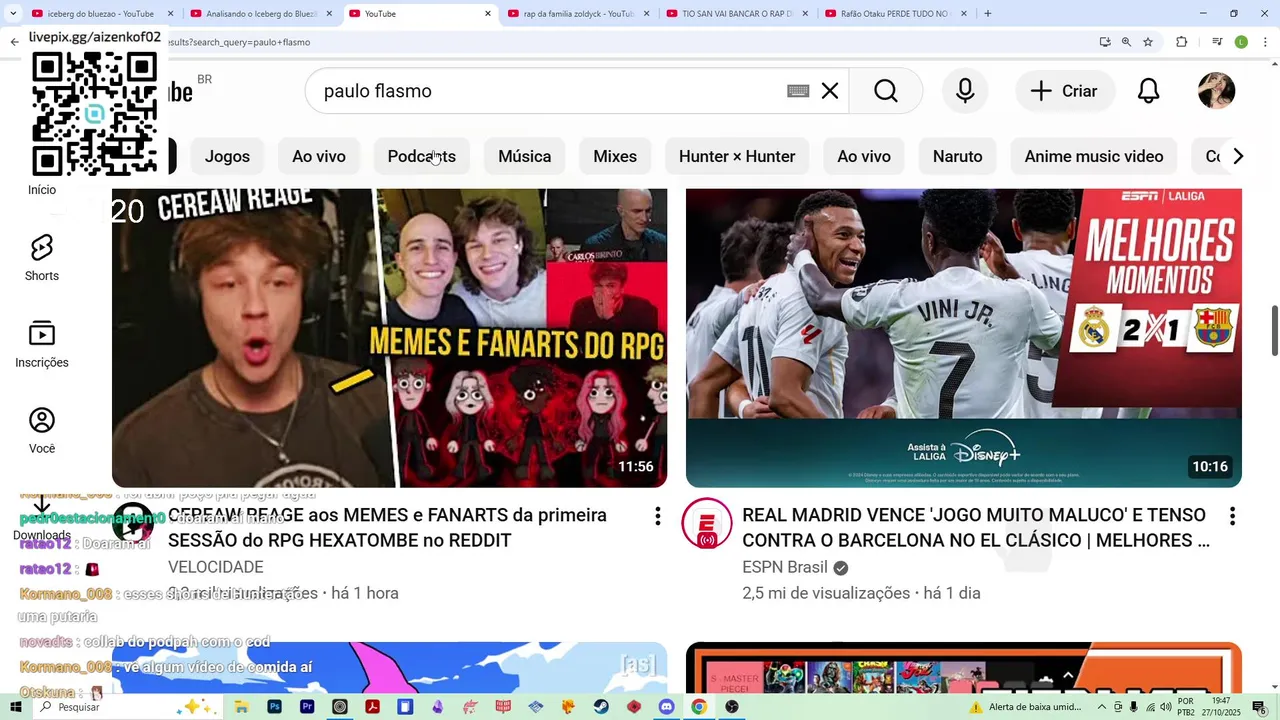Screen dimensions: 1280x720
Task: Expand hidden system tray icons chevron
Action: click(1101, 707)
